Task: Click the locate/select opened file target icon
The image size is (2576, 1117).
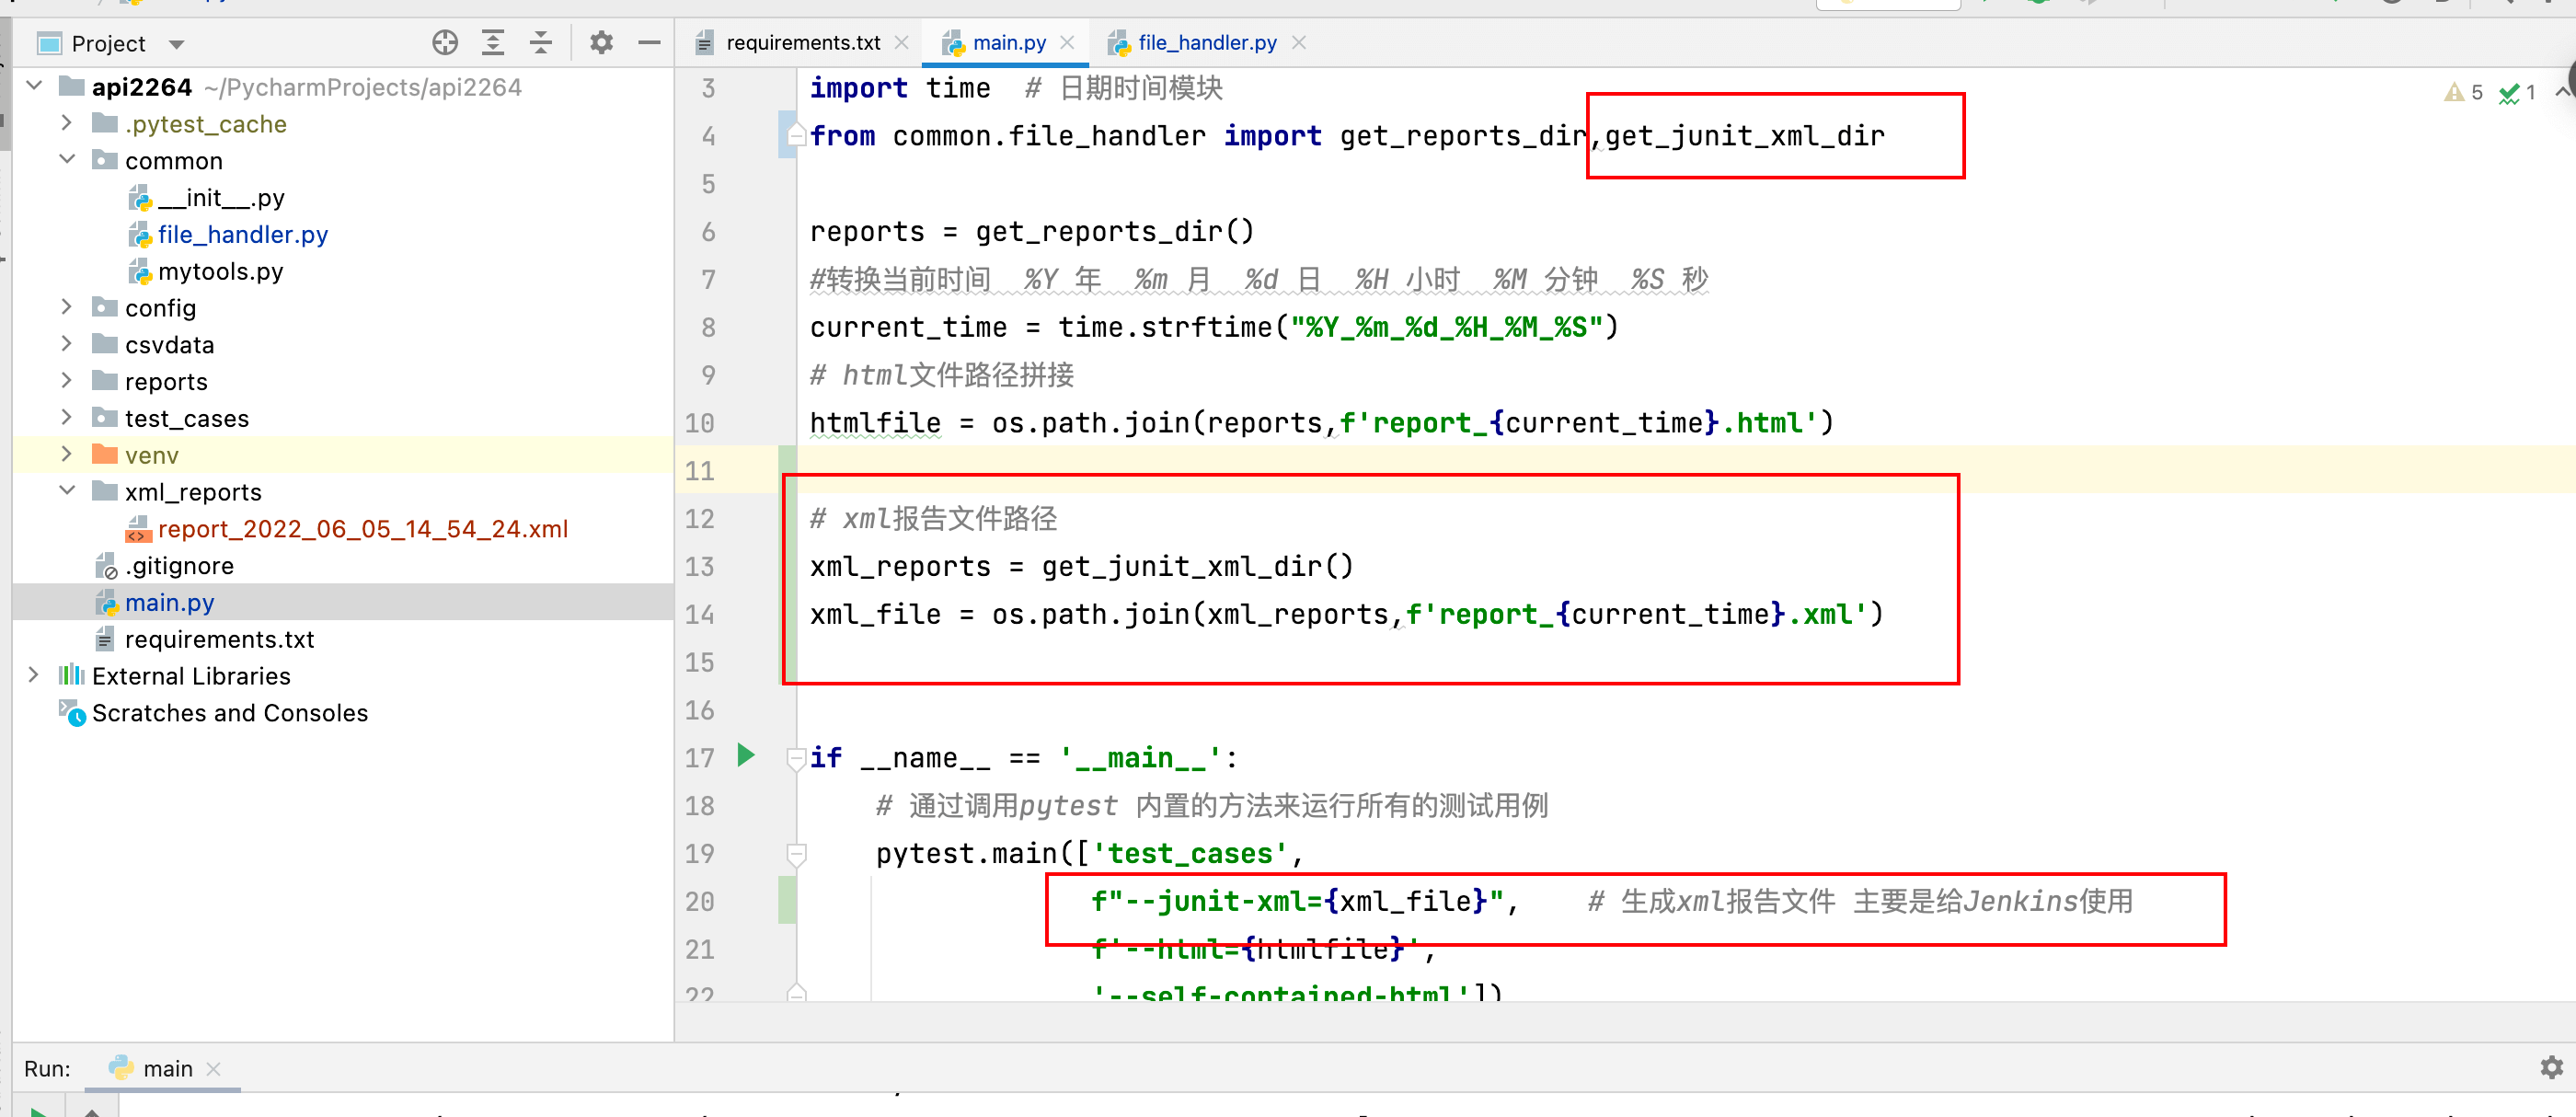Action: point(445,43)
